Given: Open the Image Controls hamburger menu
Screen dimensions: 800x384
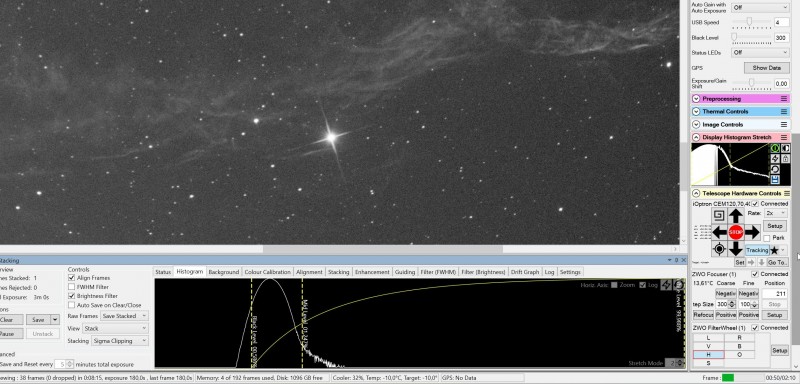Looking at the screenshot, I should pyautogui.click(x=784, y=124).
